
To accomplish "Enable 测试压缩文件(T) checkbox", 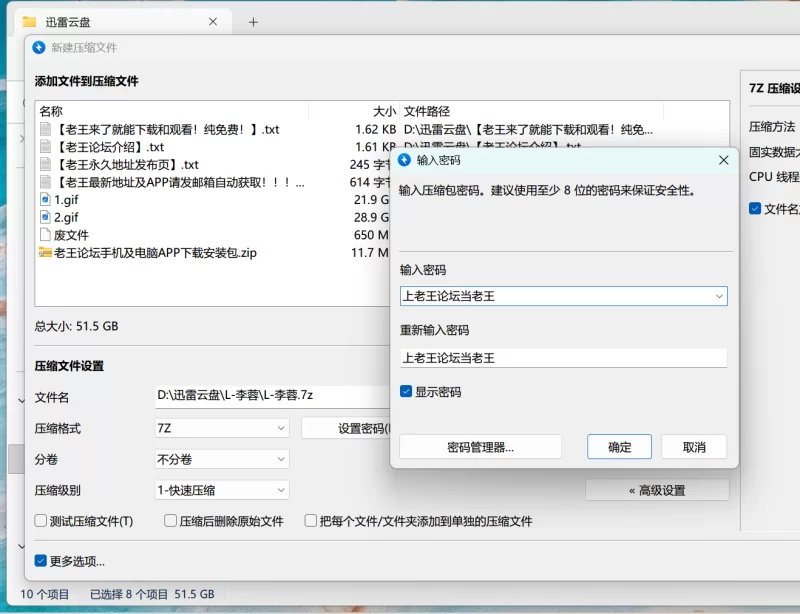I will 41,521.
